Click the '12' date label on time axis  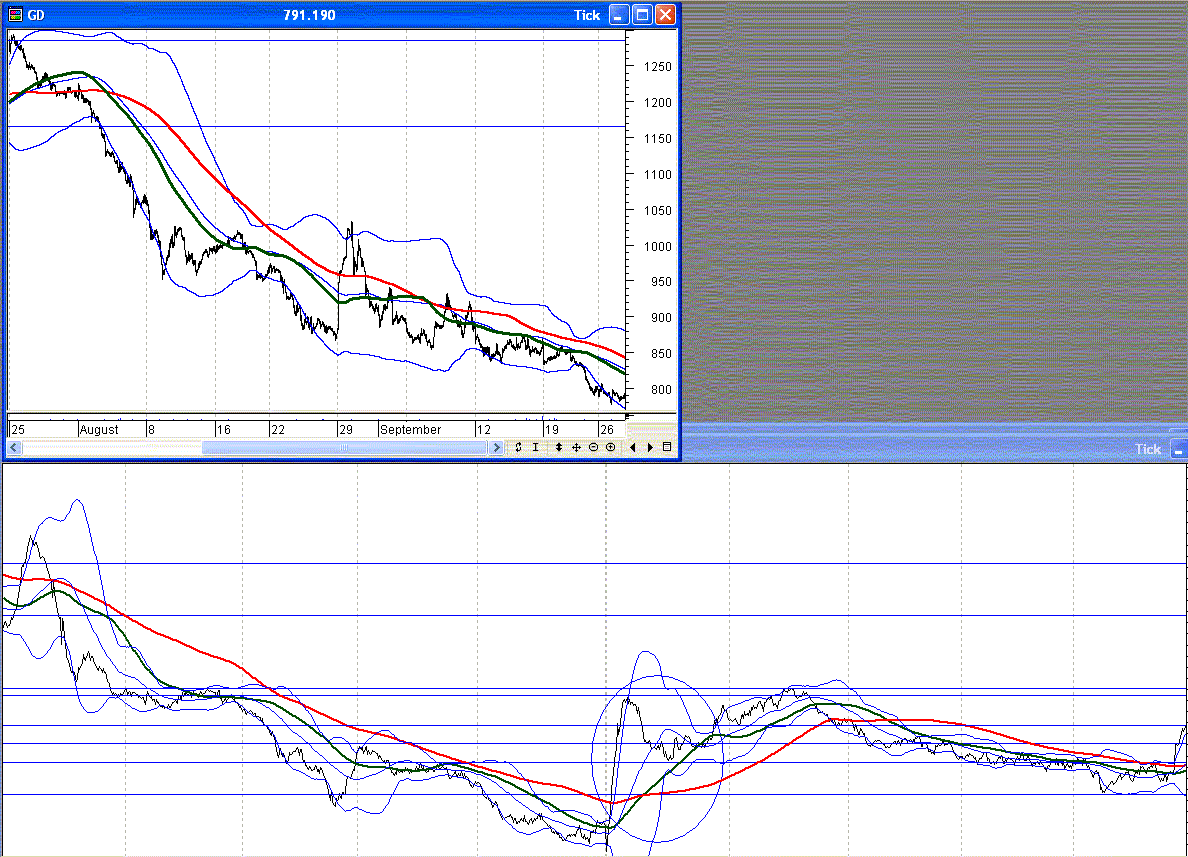(483, 430)
